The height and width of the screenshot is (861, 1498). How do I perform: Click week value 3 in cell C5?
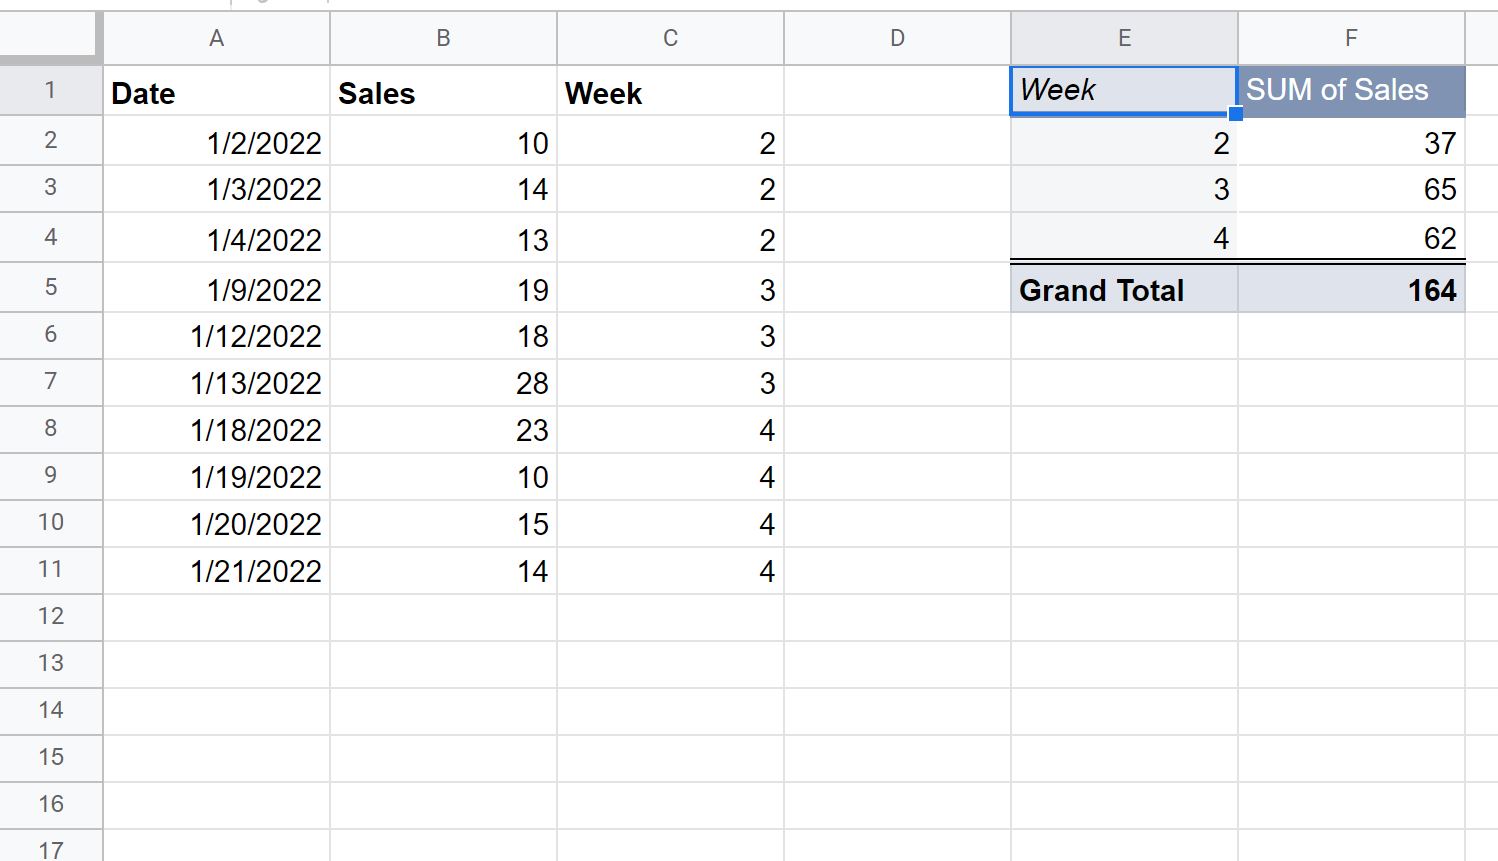tap(670, 288)
